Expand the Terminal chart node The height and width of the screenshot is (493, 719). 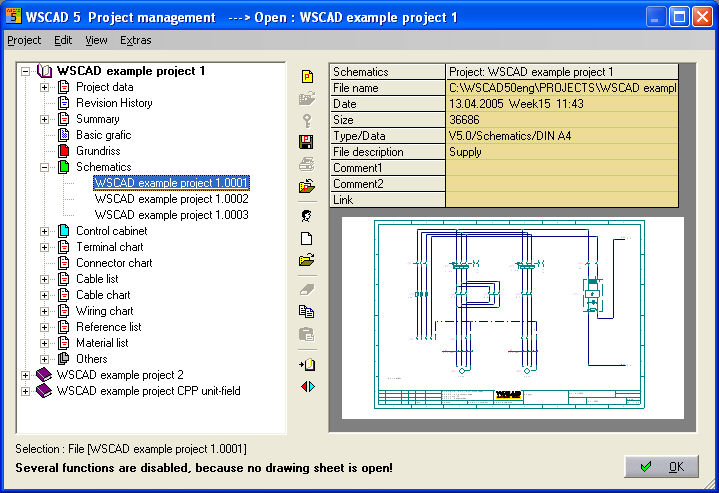pyautogui.click(x=44, y=247)
